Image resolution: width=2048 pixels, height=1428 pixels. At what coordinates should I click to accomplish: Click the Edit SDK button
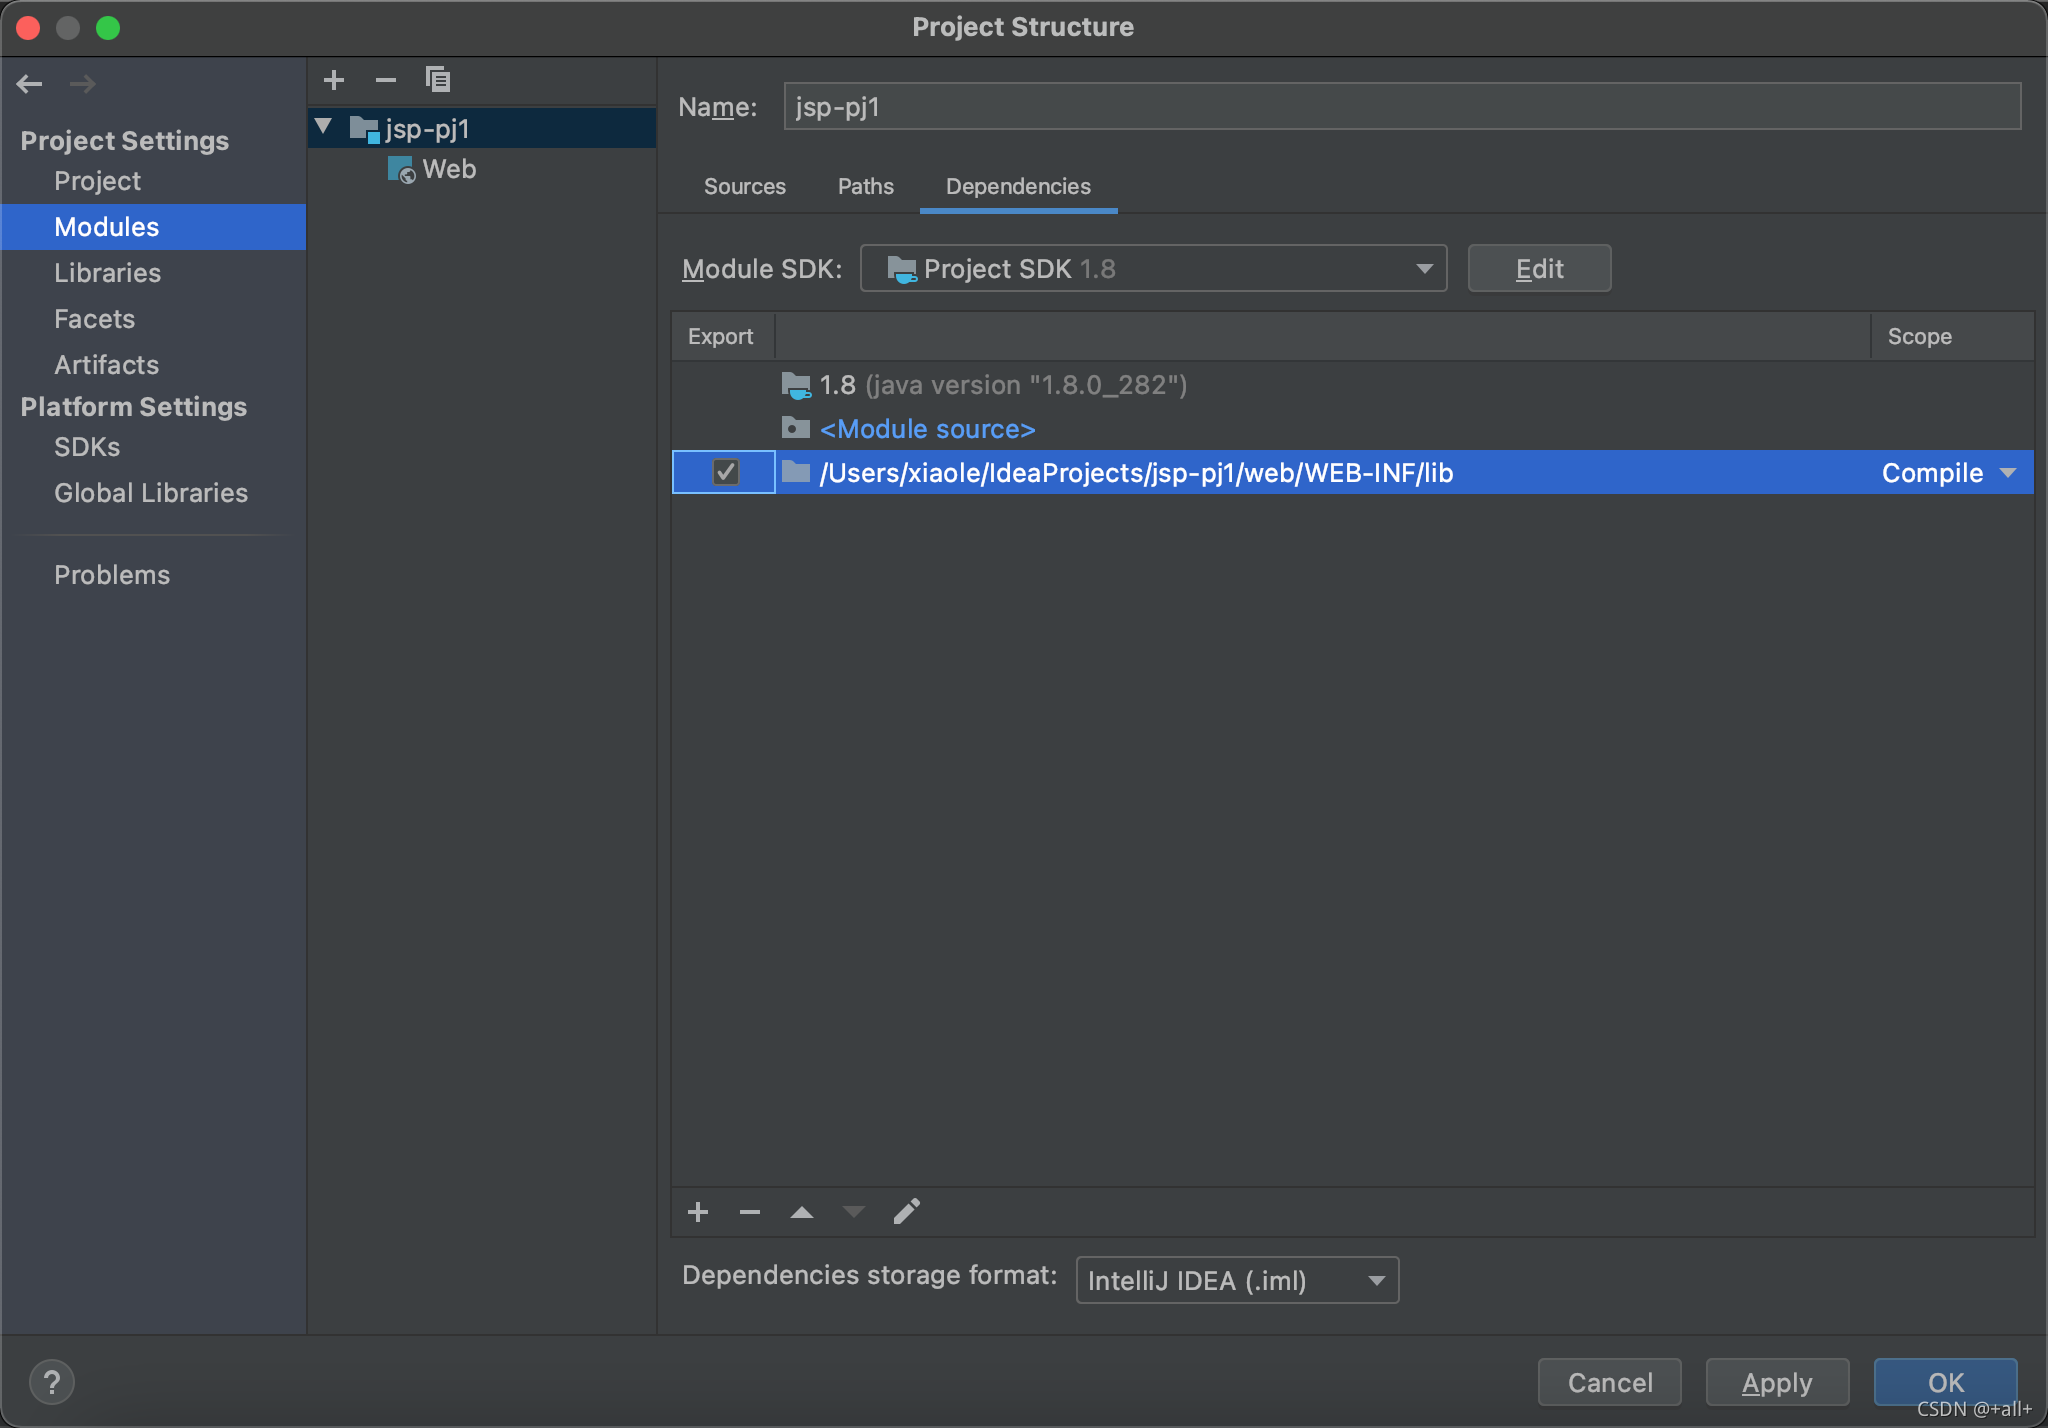click(1539, 268)
